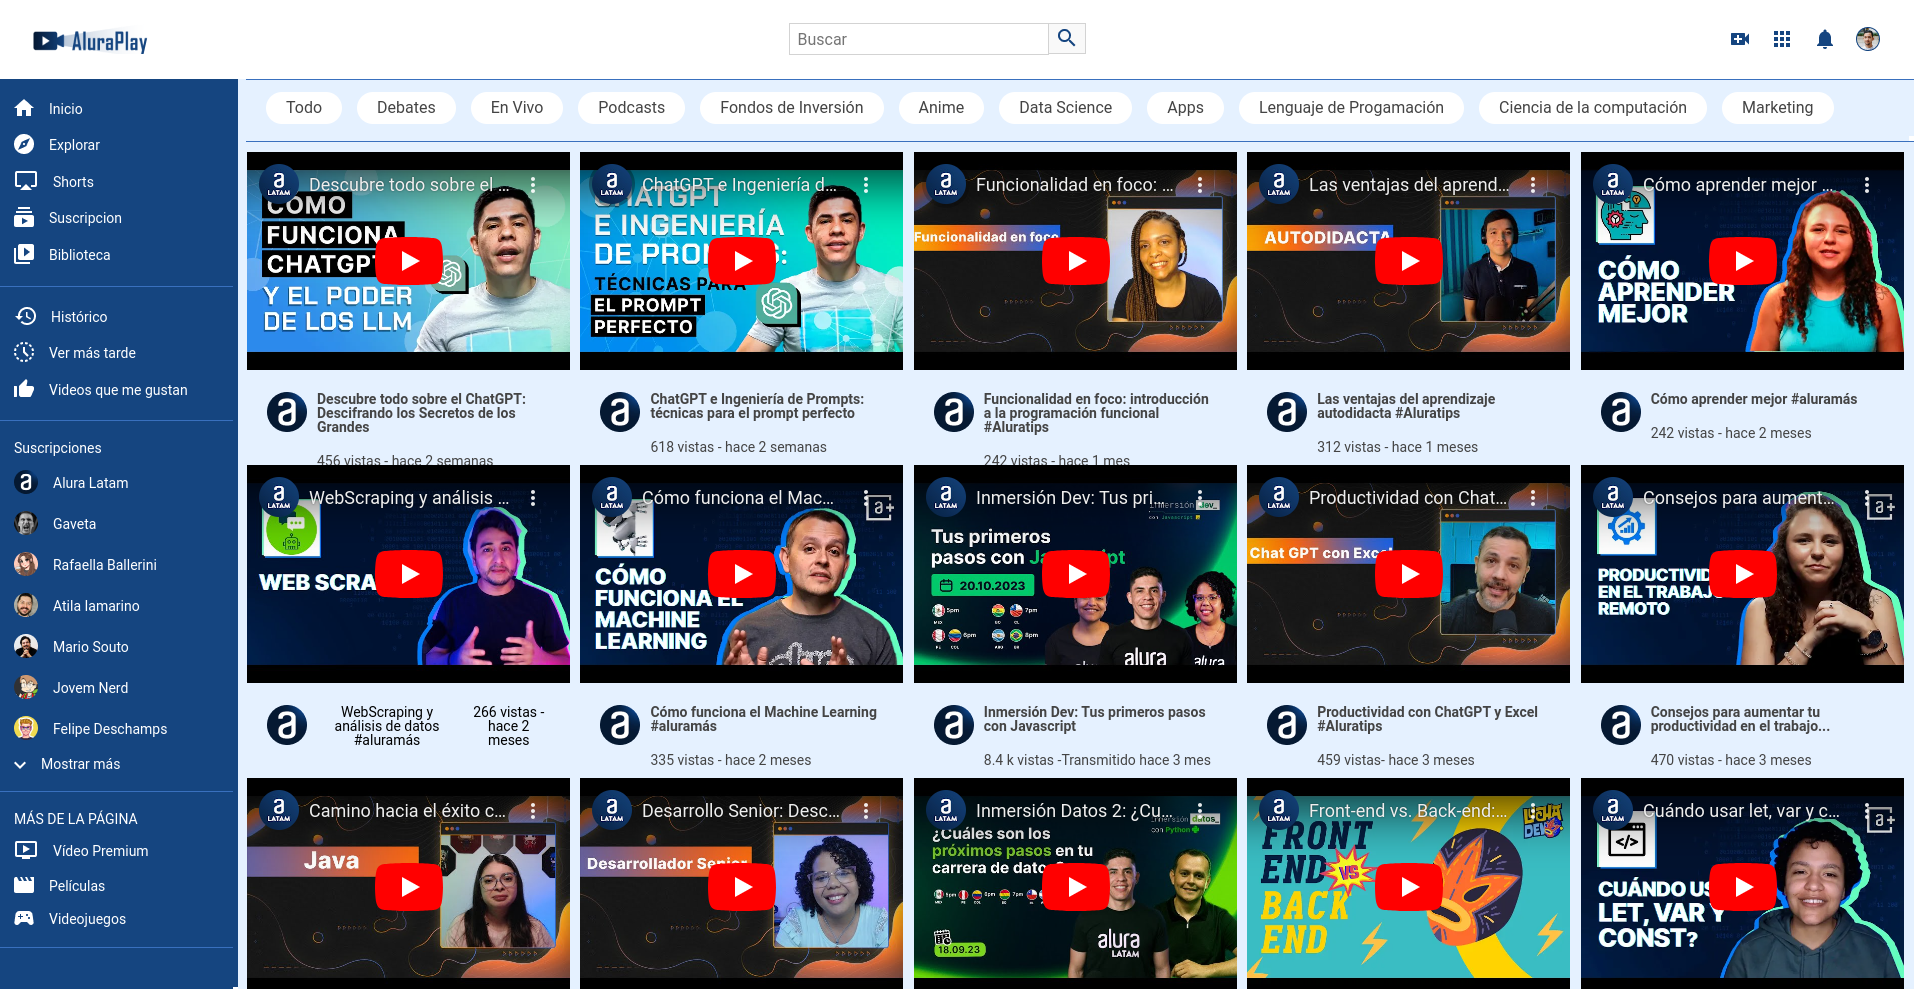Click in the Buscar search field
Image resolution: width=1914 pixels, height=989 pixels.
(918, 38)
